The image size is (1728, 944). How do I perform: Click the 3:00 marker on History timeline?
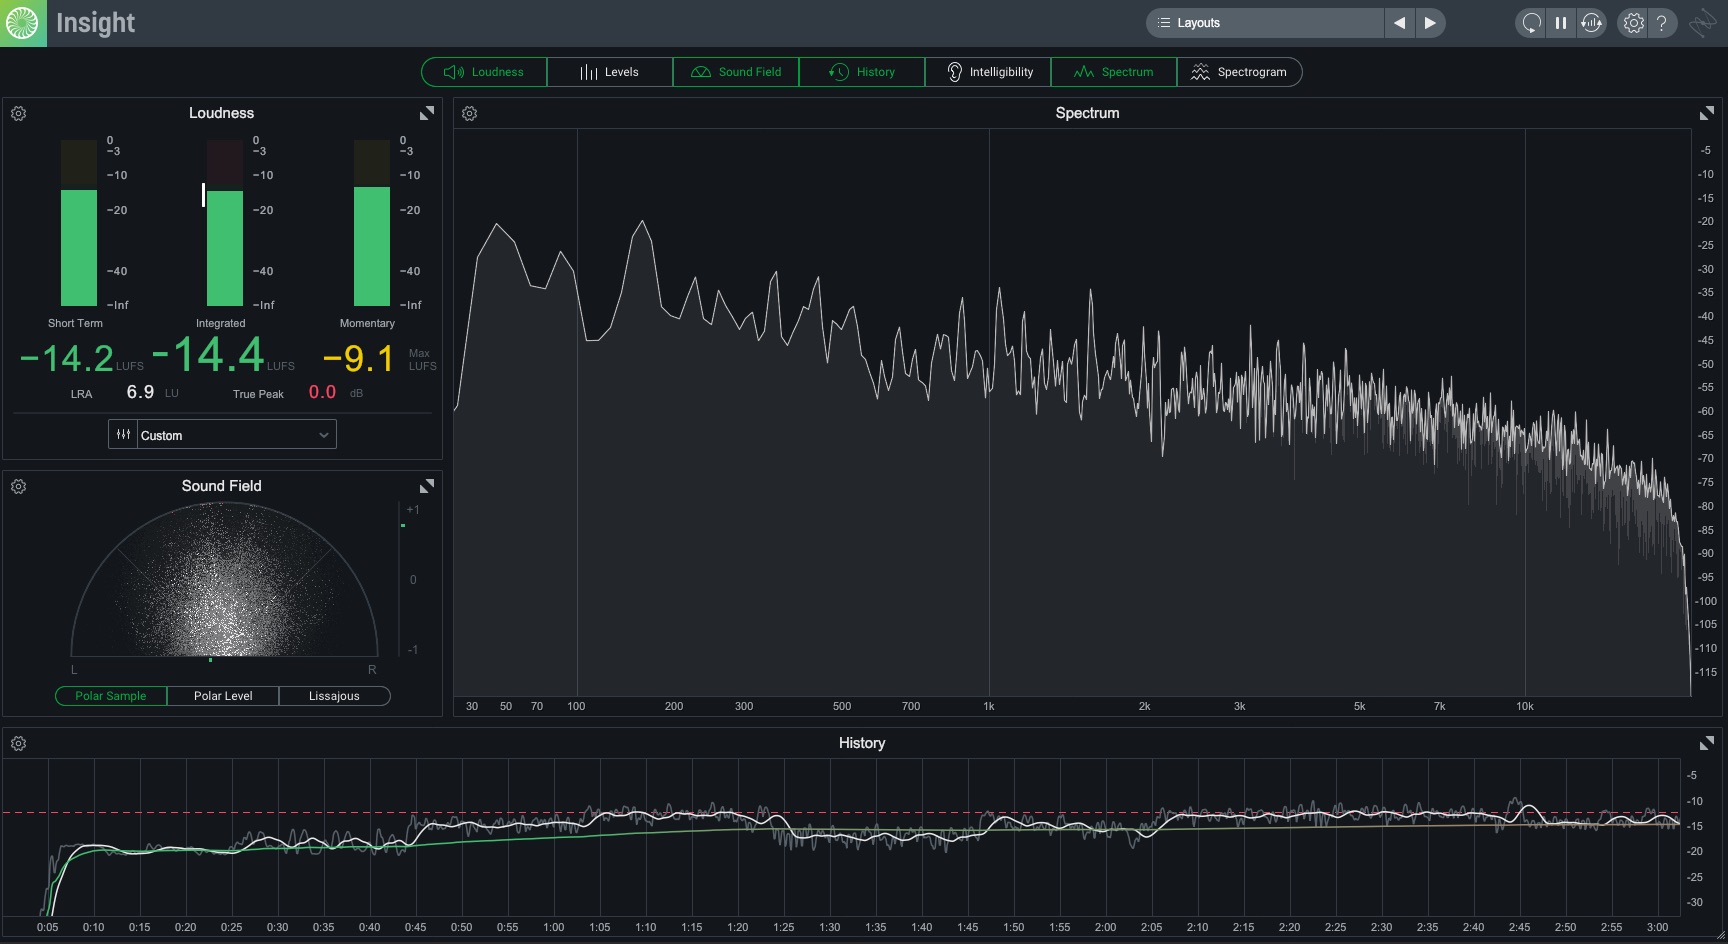[x=1657, y=927]
